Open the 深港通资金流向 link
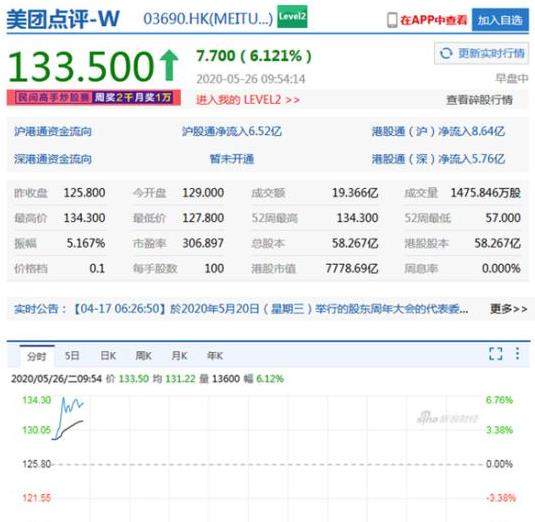The width and height of the screenshot is (535, 522). click(53, 159)
